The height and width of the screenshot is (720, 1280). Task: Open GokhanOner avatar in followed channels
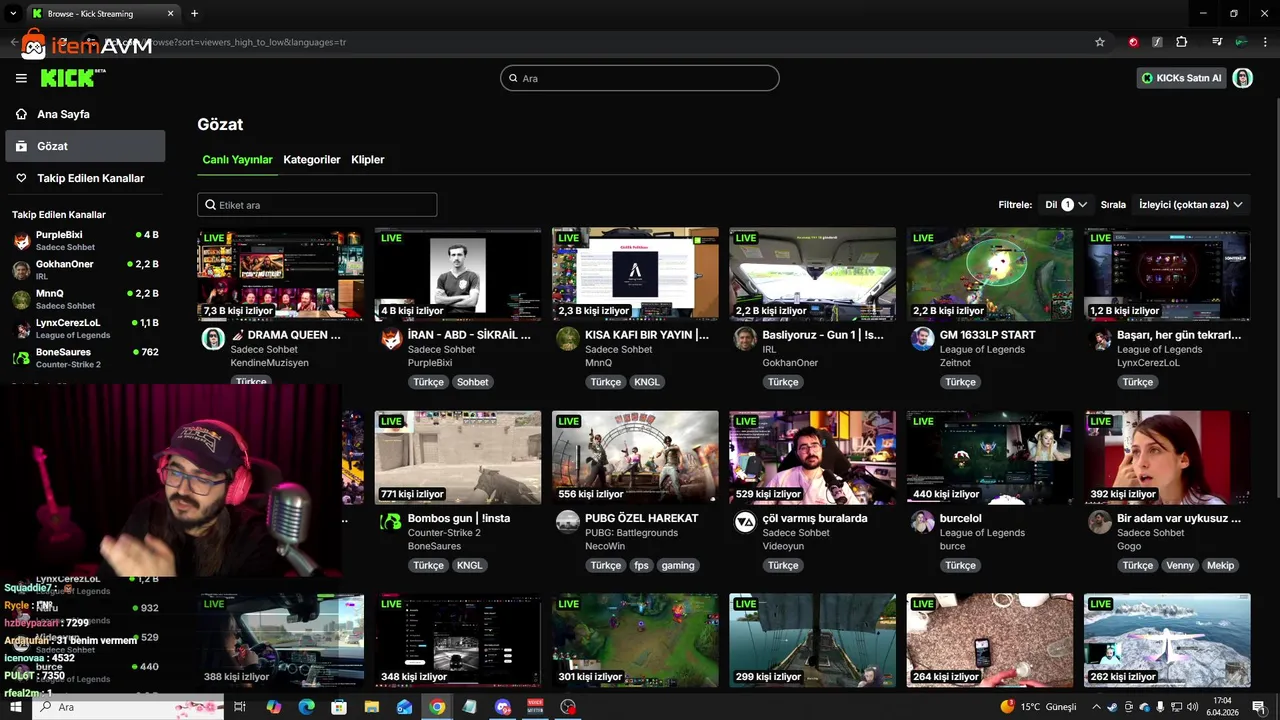(21, 270)
